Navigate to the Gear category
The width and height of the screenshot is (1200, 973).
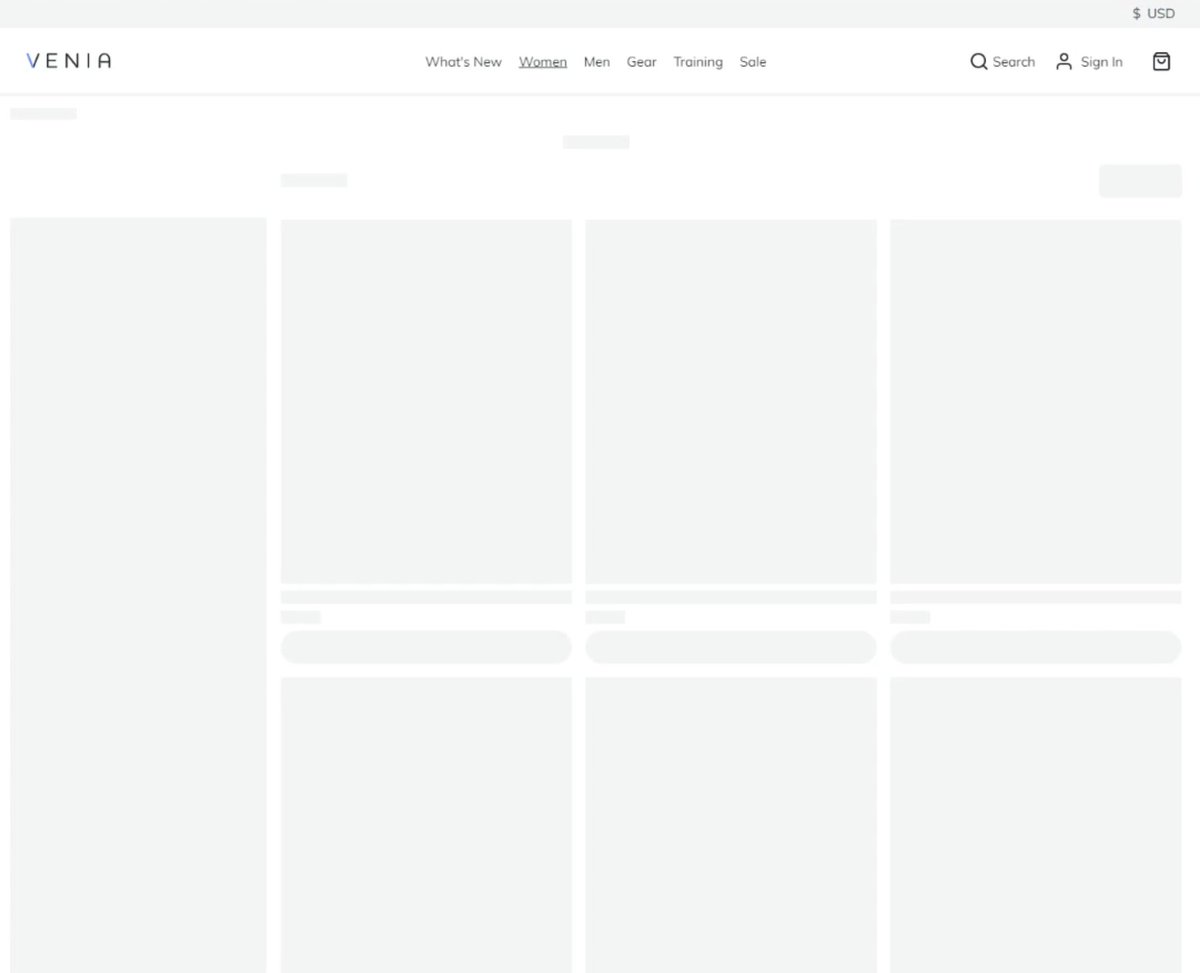point(642,62)
